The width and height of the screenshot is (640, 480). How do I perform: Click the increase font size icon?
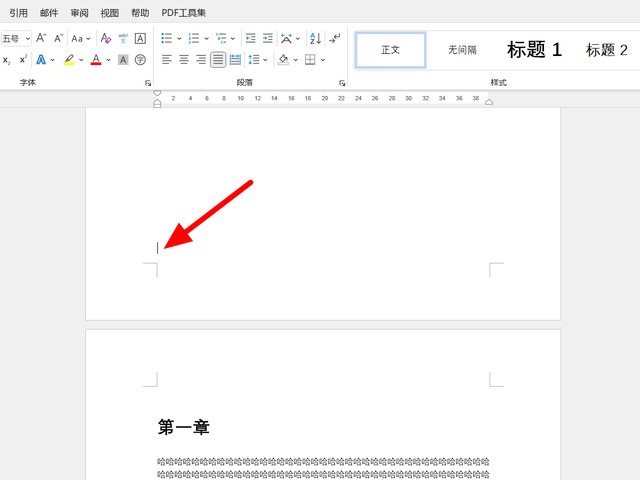click(x=42, y=38)
